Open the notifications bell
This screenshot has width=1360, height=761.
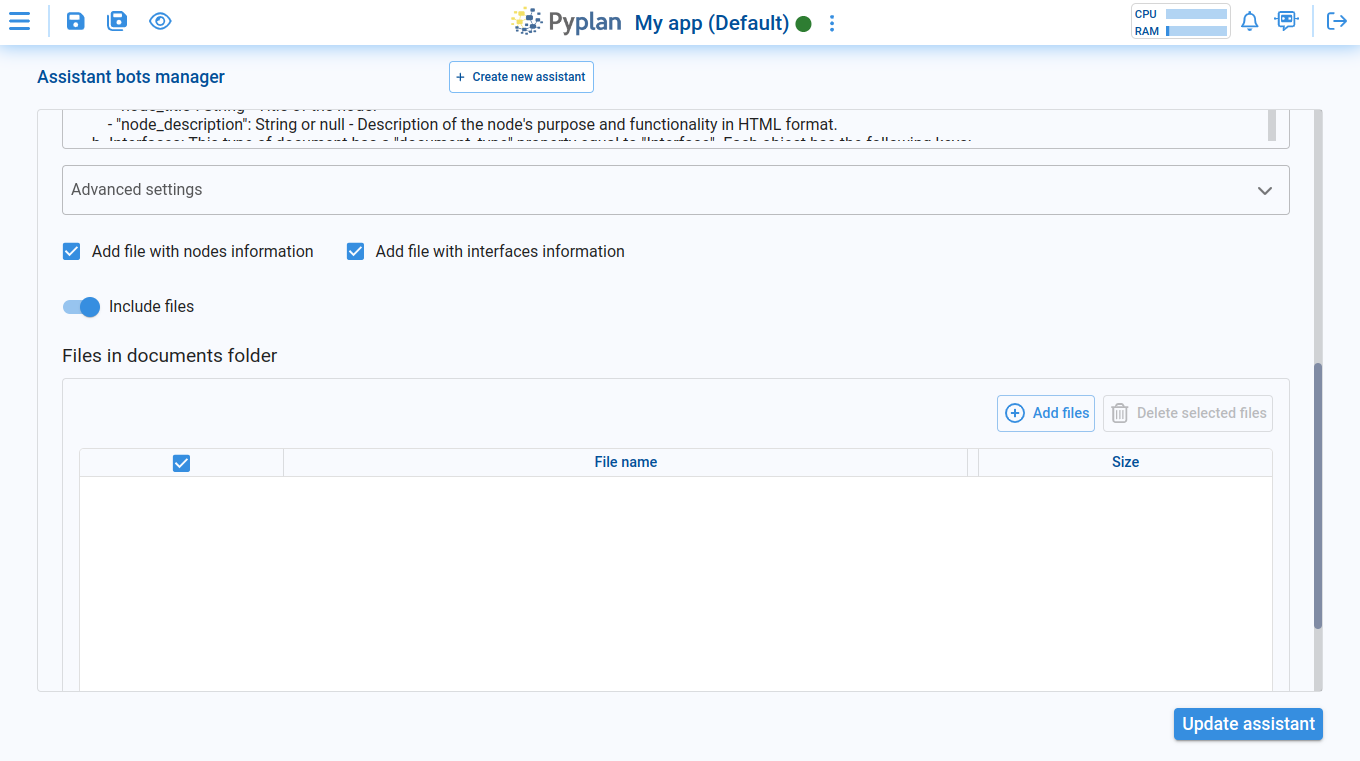[x=1249, y=21]
